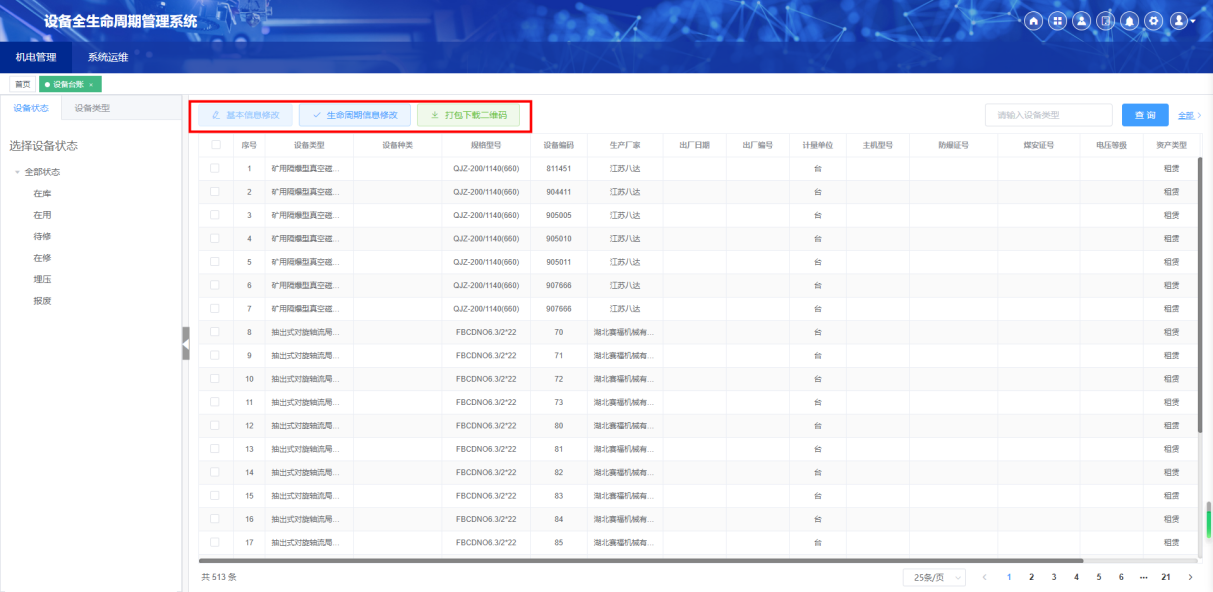
Task: Click 打包下载二维码 button
Action: tap(468, 116)
